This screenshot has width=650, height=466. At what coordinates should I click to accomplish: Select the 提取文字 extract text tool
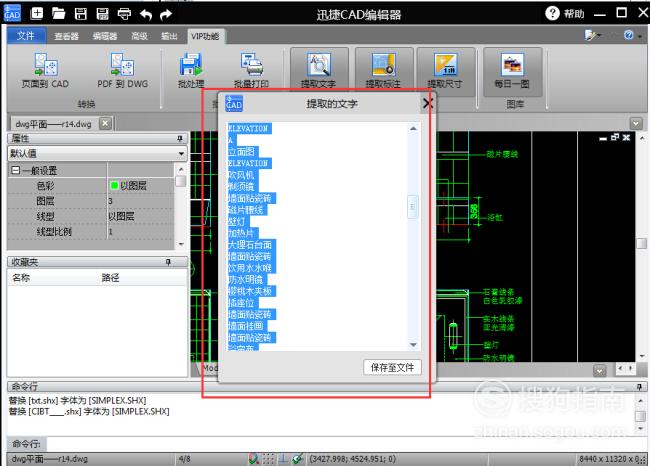319,70
